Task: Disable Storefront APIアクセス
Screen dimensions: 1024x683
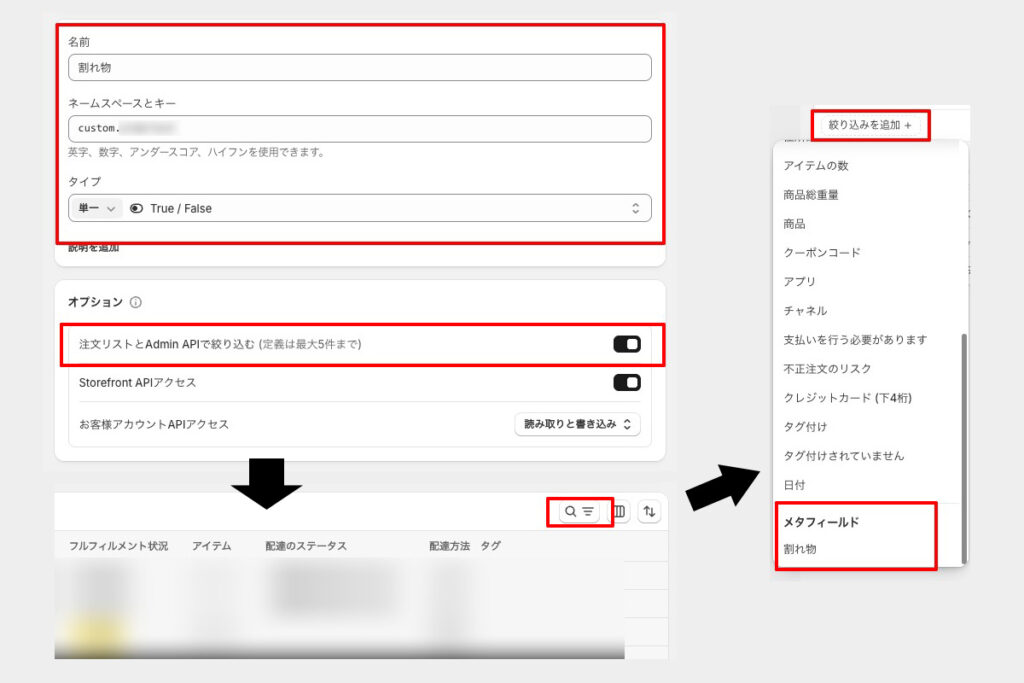Action: [626, 383]
